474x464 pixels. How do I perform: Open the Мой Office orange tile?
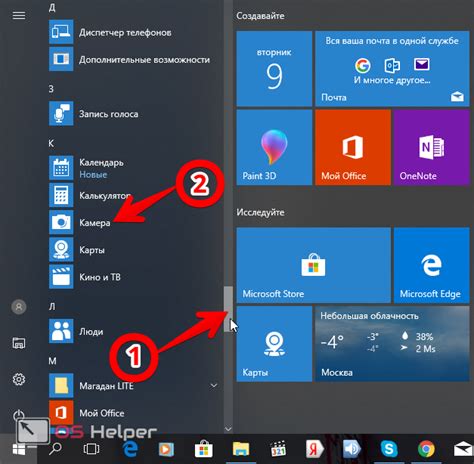[353, 147]
